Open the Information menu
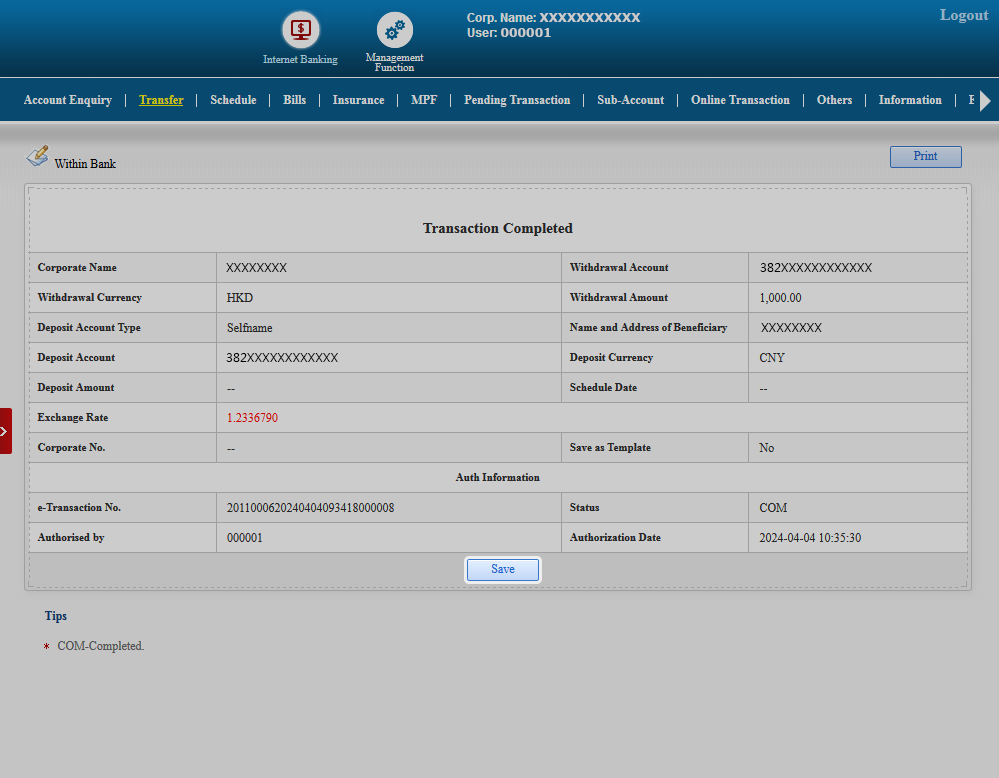The width and height of the screenshot is (999, 778). pyautogui.click(x=910, y=100)
